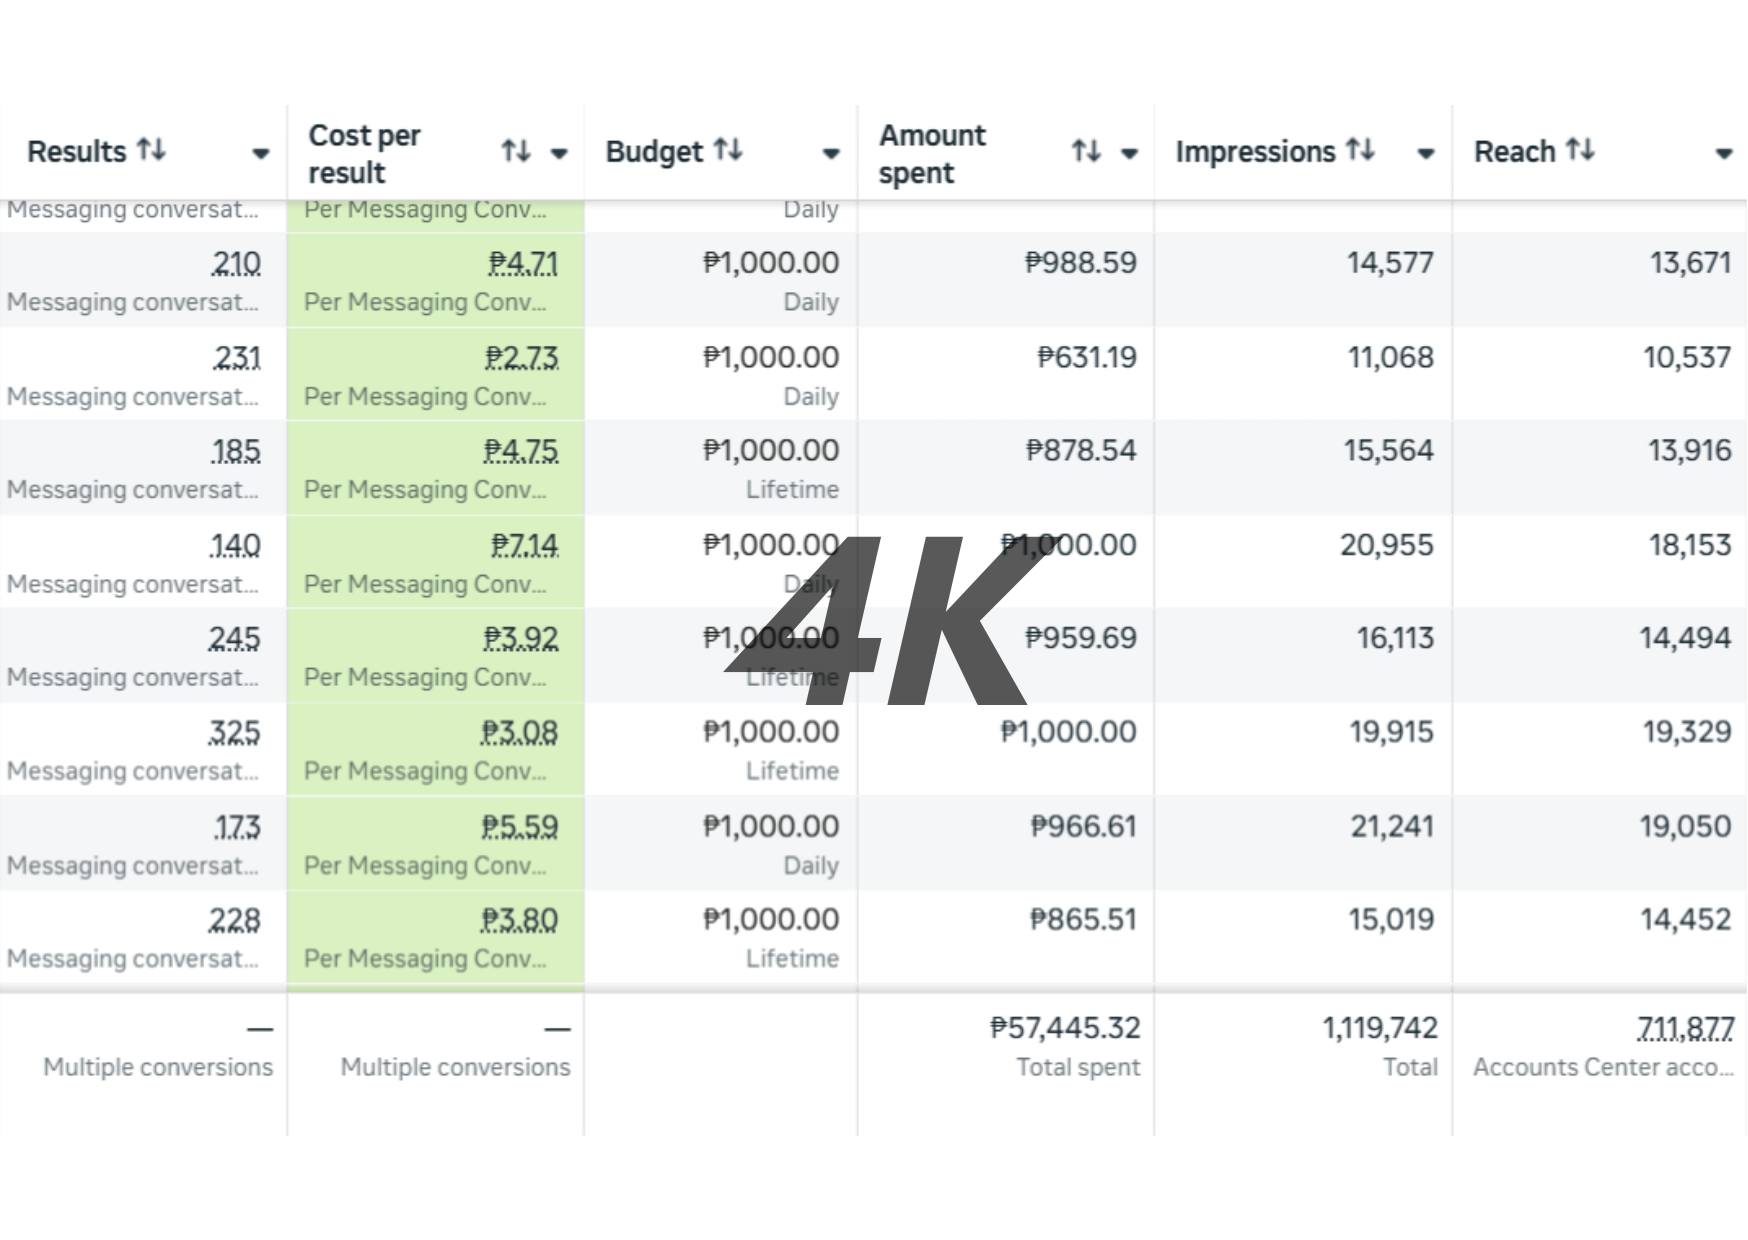Open the Results column dropdown menu

[x=260, y=154]
